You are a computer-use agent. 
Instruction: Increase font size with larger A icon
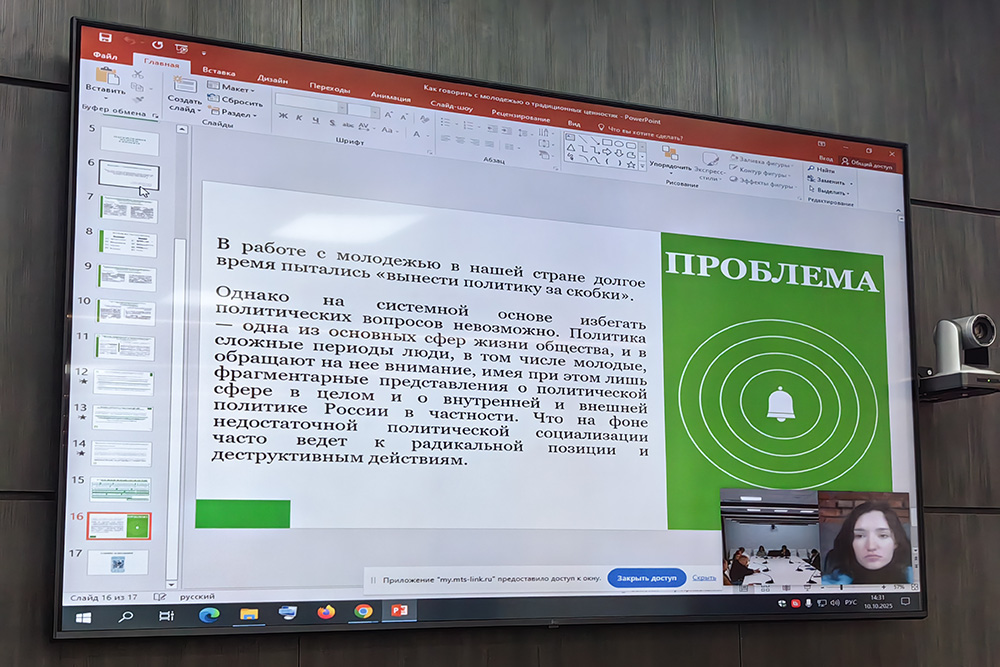[x=388, y=115]
